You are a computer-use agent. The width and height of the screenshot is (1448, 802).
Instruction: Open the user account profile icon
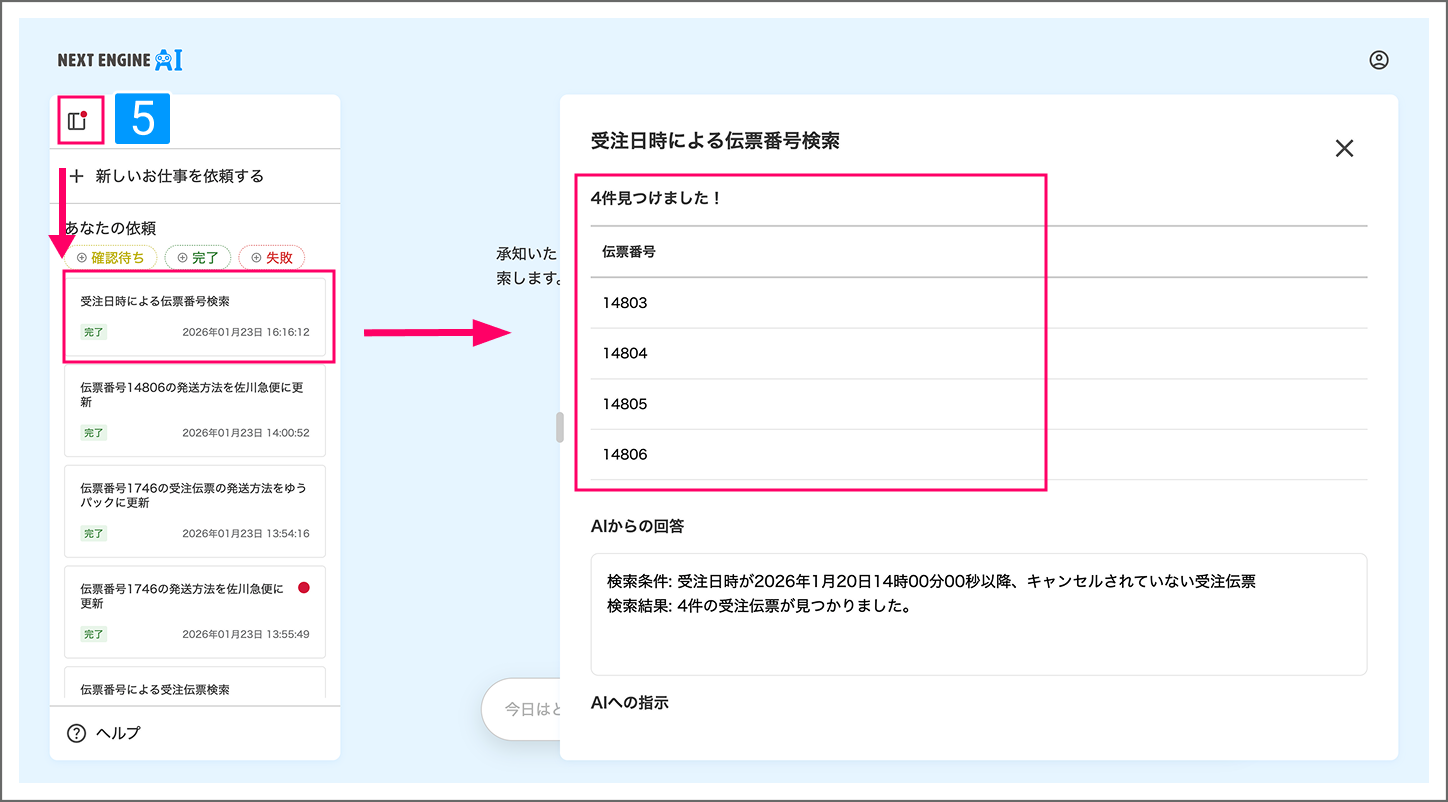pos(1379,60)
